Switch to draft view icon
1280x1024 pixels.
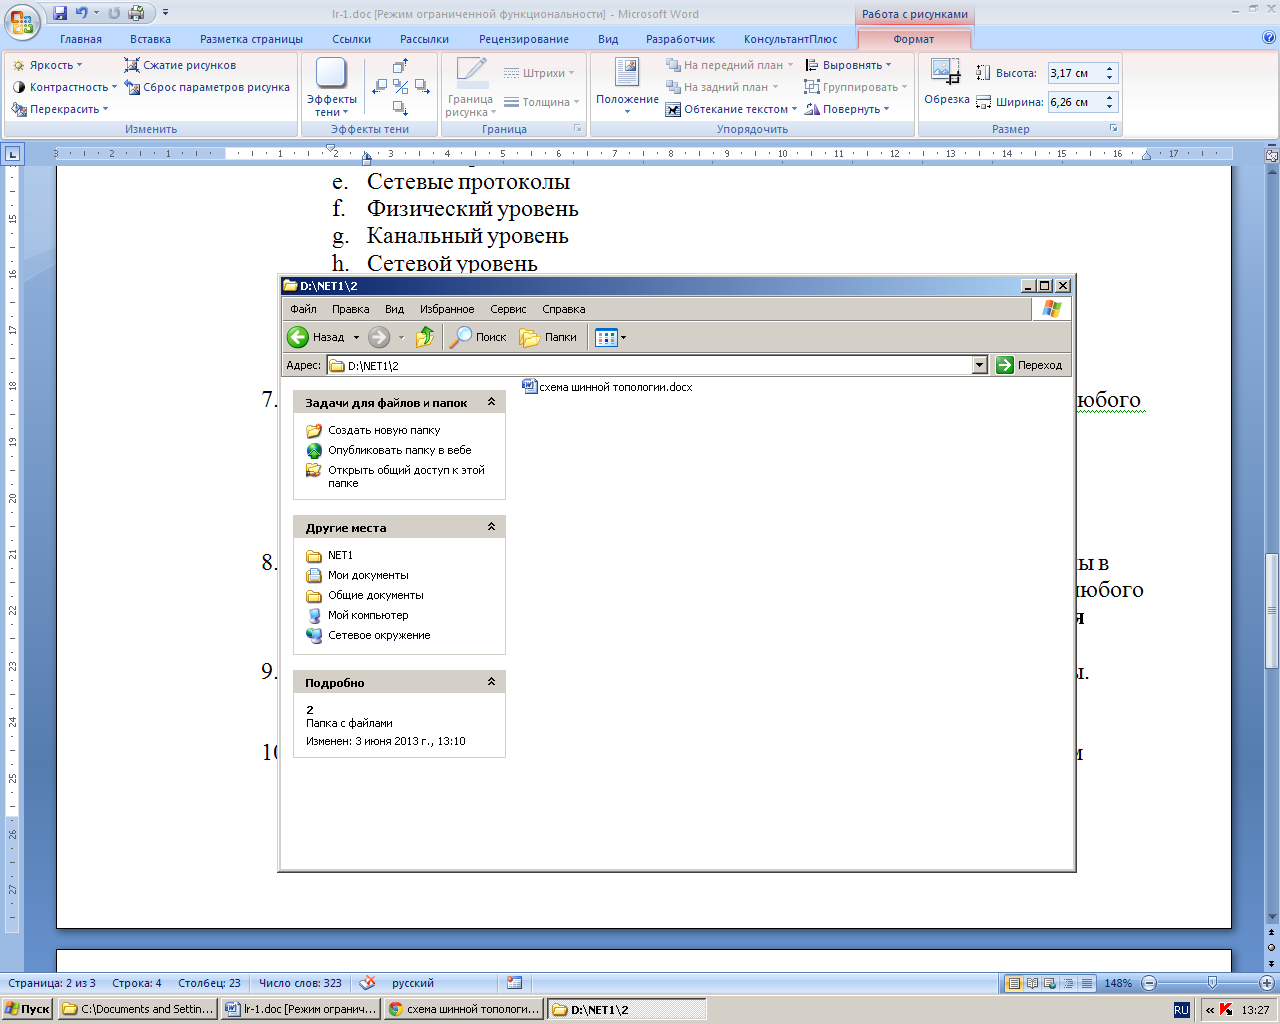[x=1087, y=983]
